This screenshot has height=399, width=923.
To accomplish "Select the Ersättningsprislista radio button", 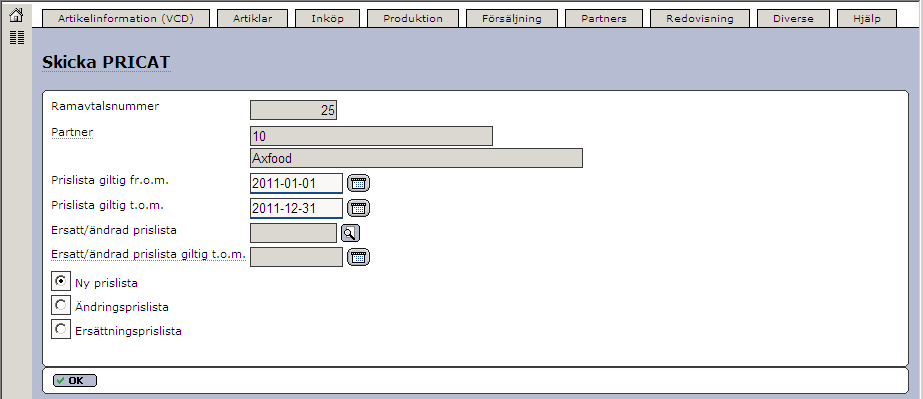I will click(61, 330).
